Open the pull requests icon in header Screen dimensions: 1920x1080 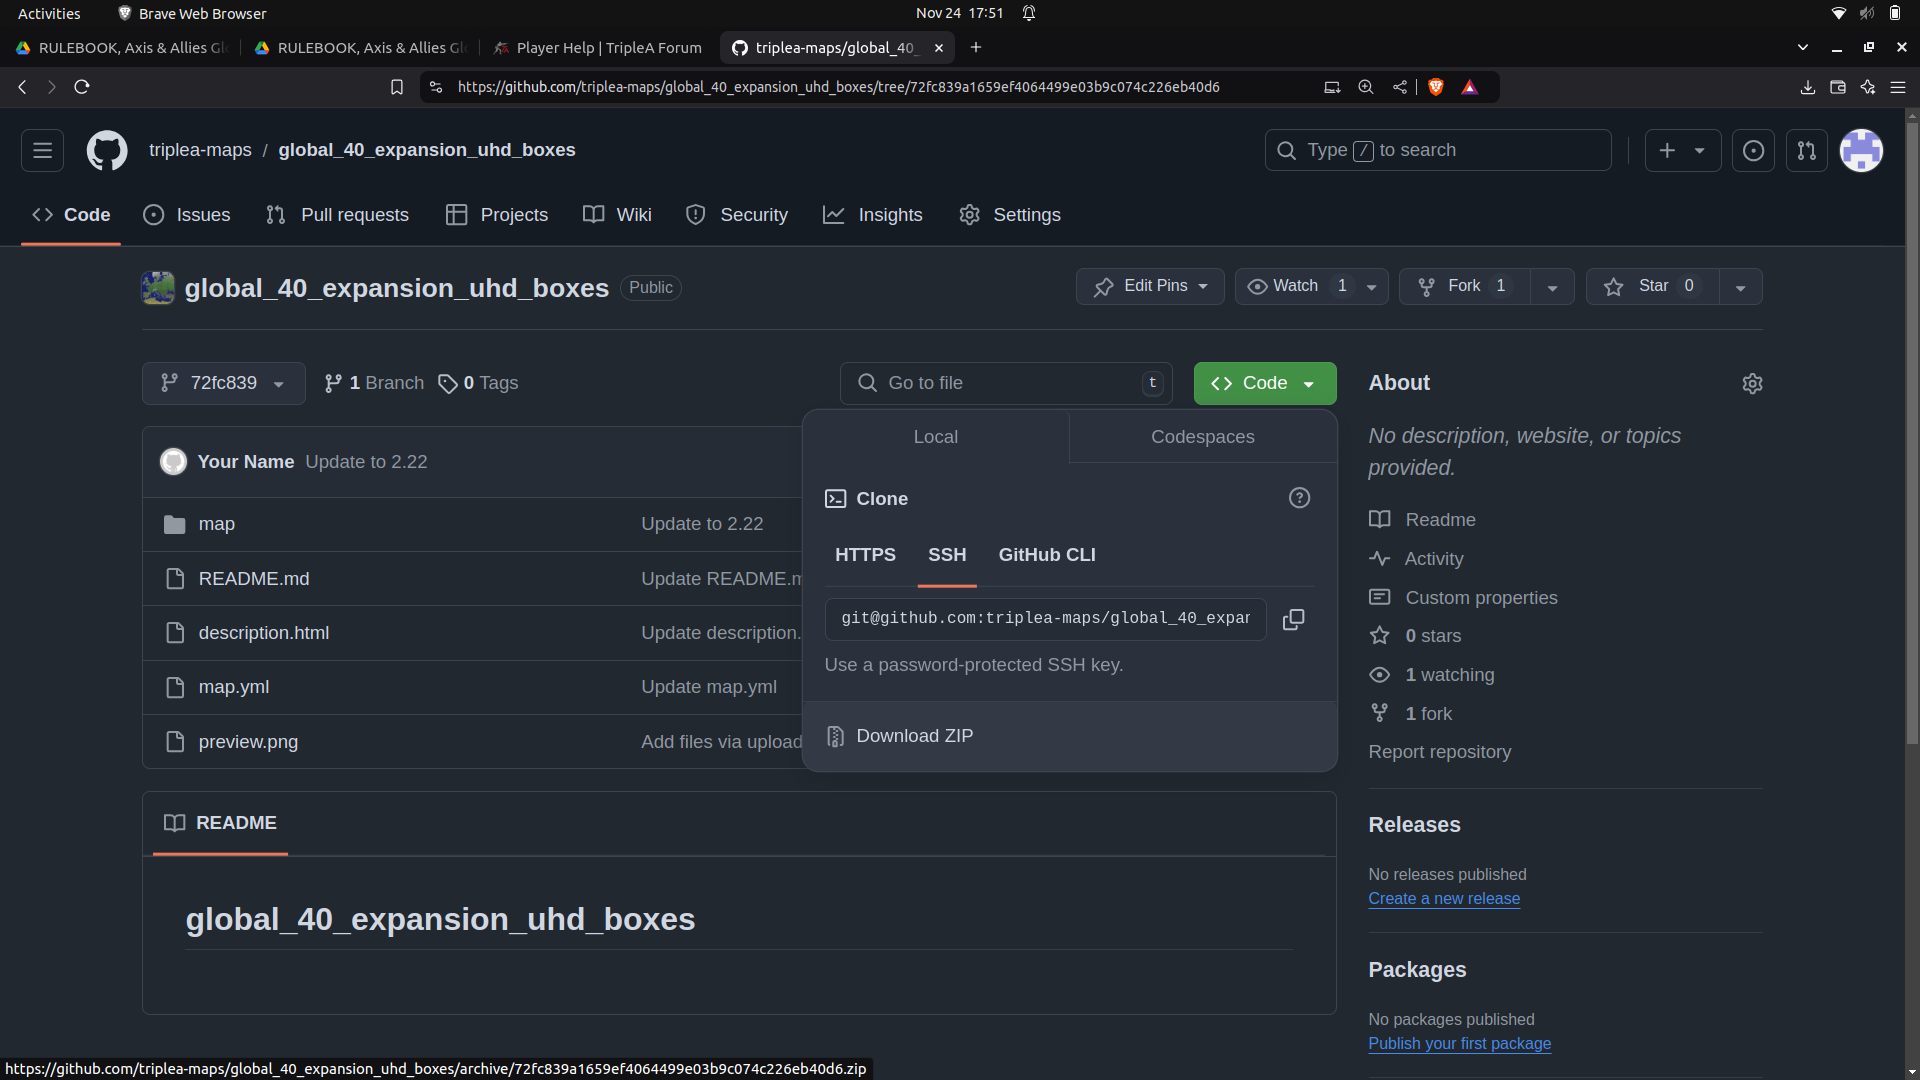[x=1806, y=150]
